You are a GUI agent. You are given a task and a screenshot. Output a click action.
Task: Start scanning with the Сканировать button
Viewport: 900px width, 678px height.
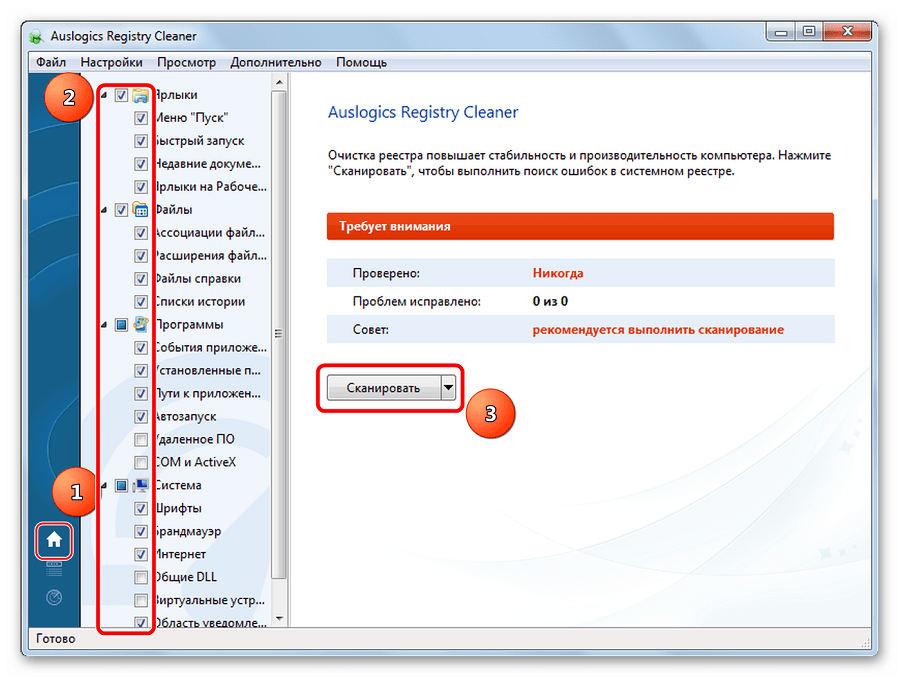pyautogui.click(x=384, y=388)
